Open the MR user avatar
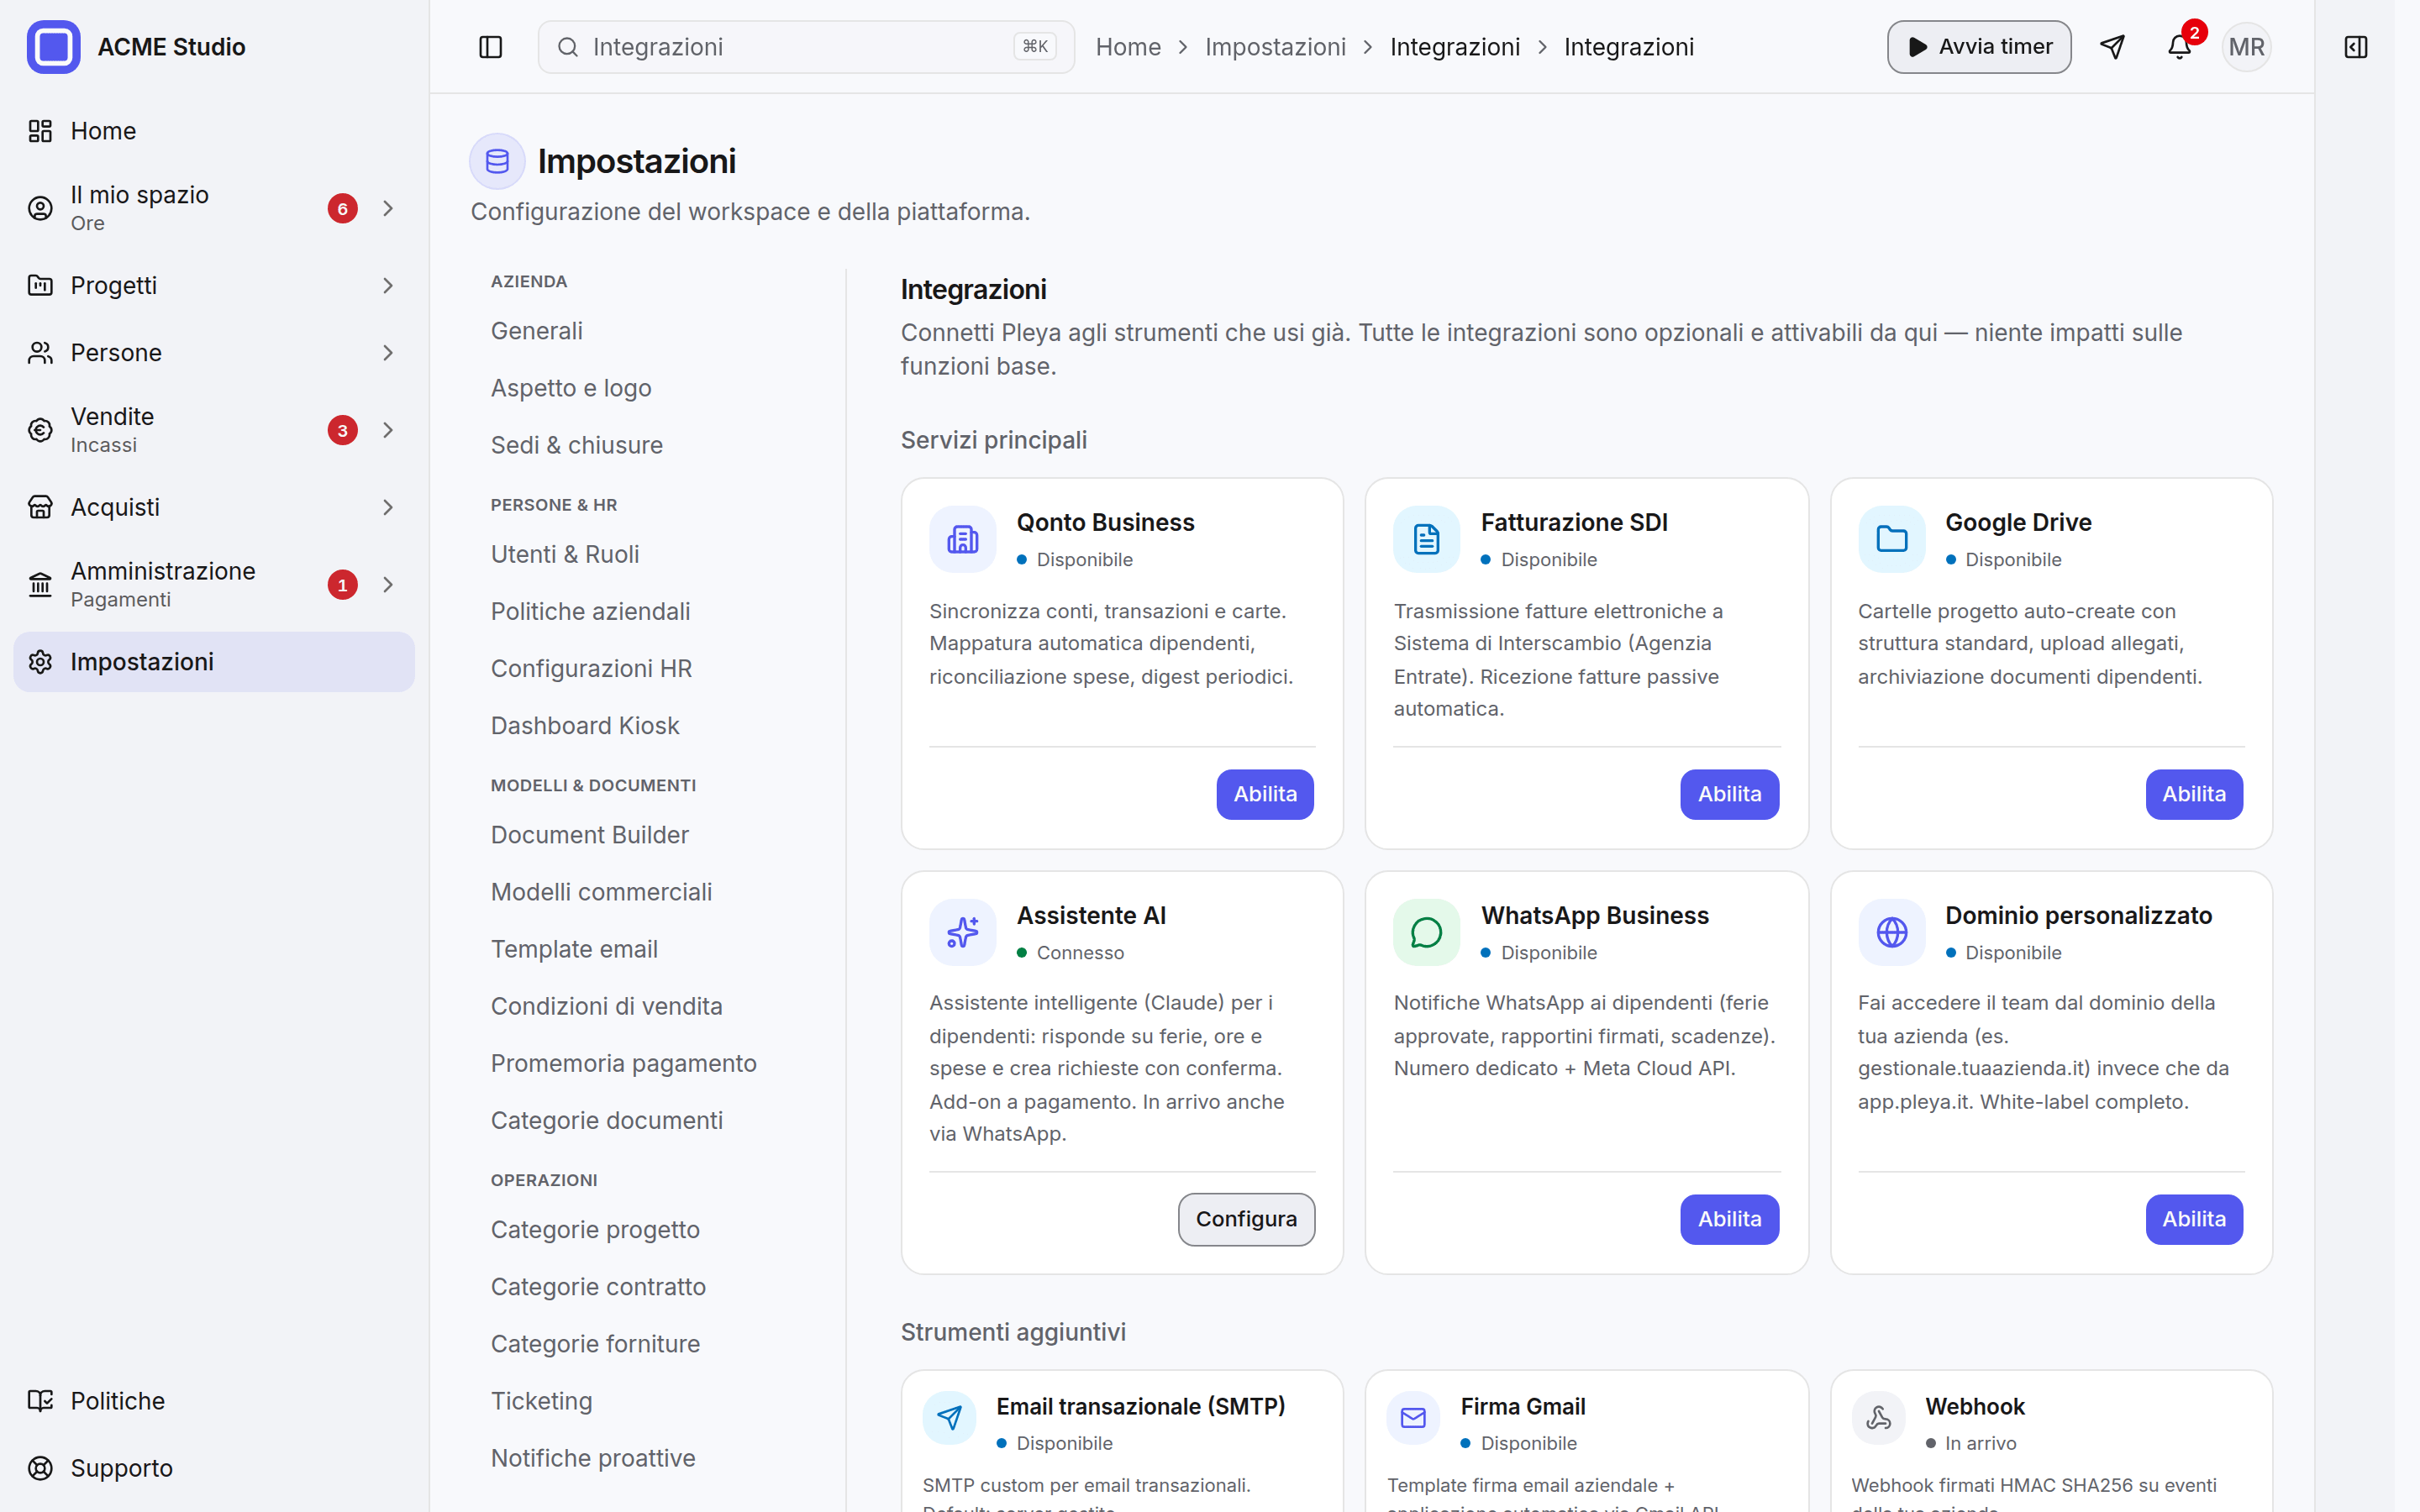The height and width of the screenshot is (1512, 2420). click(x=2246, y=47)
